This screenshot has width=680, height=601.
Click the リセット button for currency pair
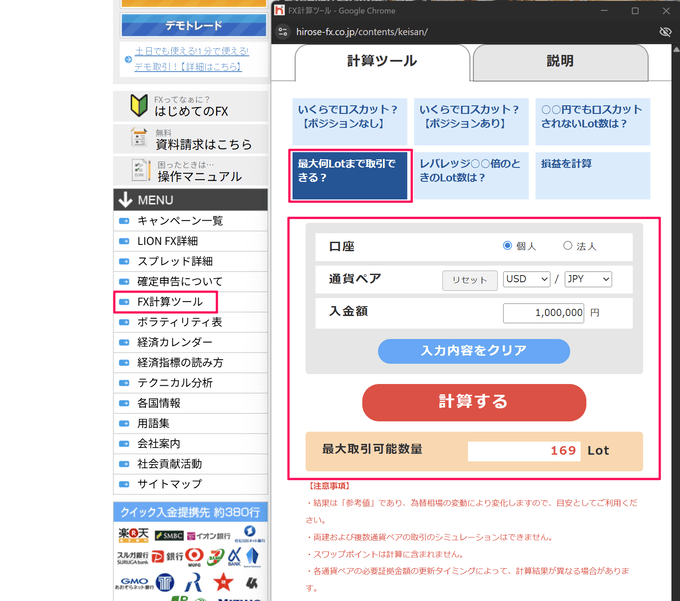coord(470,280)
